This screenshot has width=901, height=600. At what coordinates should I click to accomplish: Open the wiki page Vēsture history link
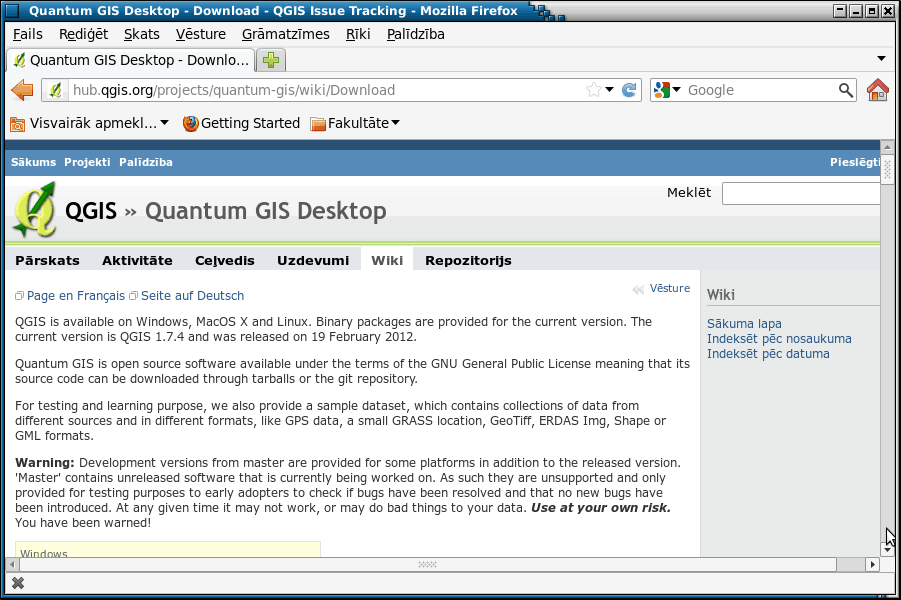670,288
